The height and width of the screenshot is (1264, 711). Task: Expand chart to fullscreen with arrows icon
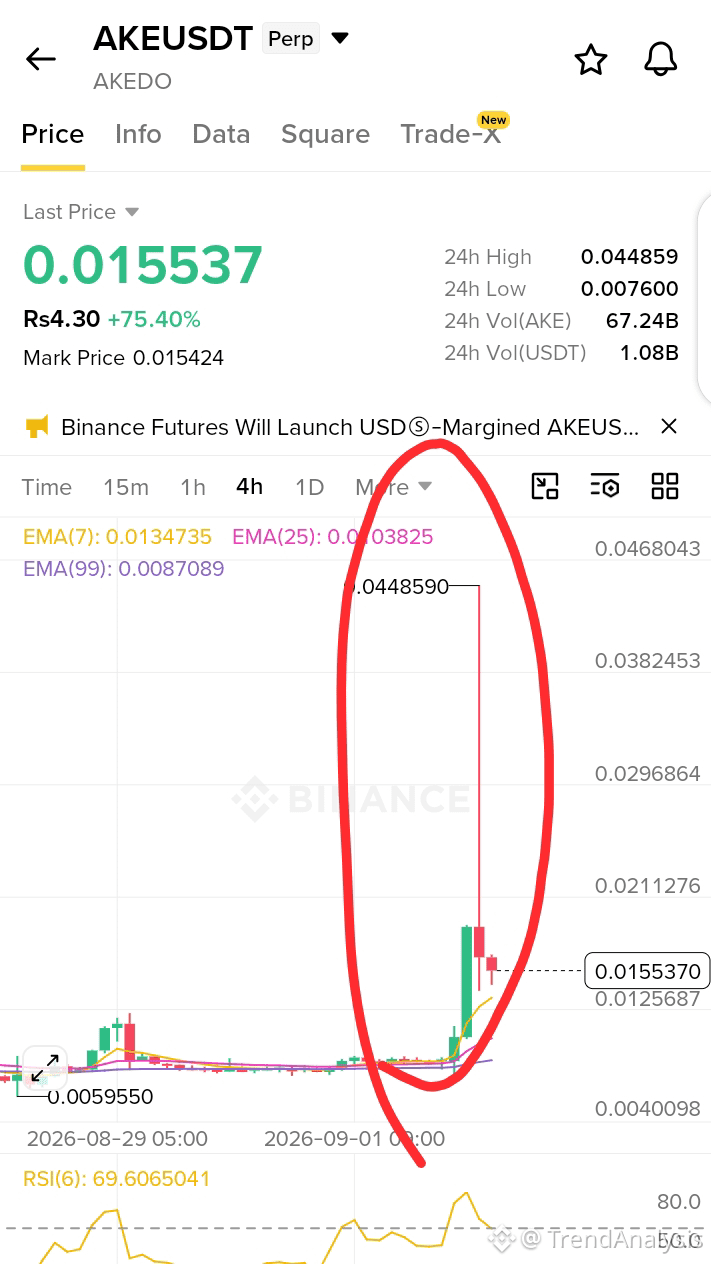44,1067
